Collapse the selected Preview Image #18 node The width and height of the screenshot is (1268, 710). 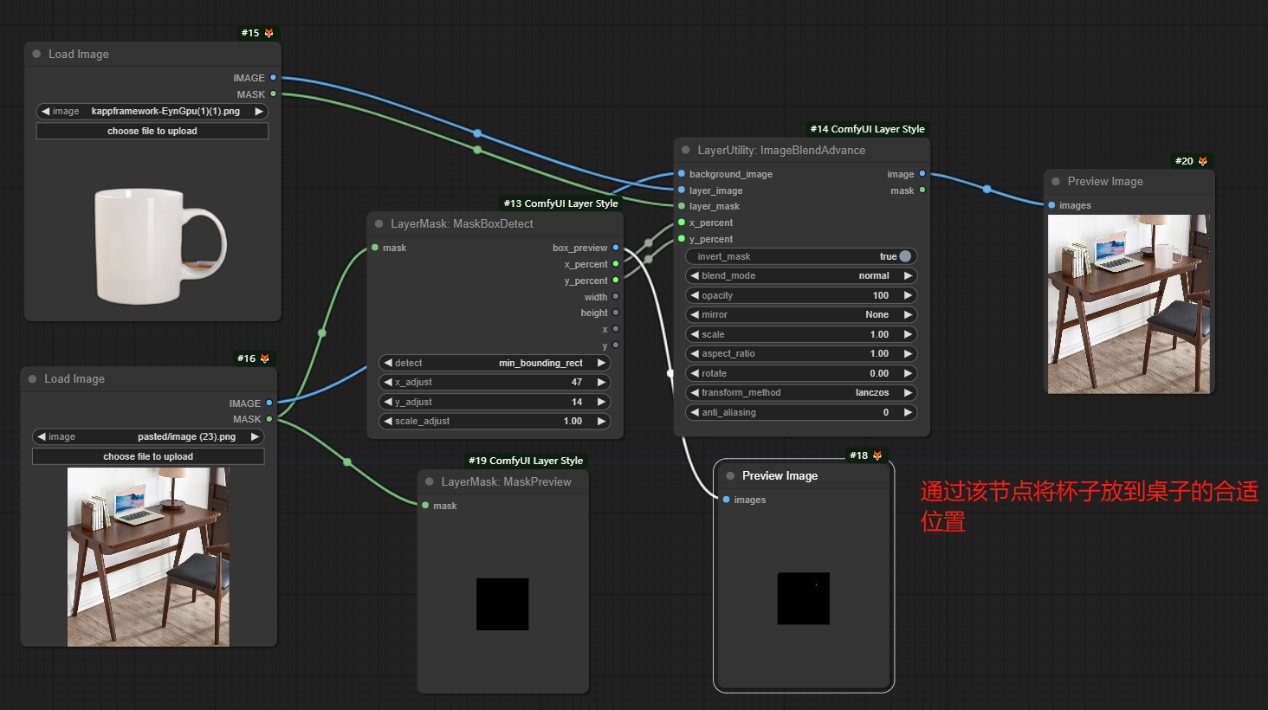pyautogui.click(x=730, y=476)
